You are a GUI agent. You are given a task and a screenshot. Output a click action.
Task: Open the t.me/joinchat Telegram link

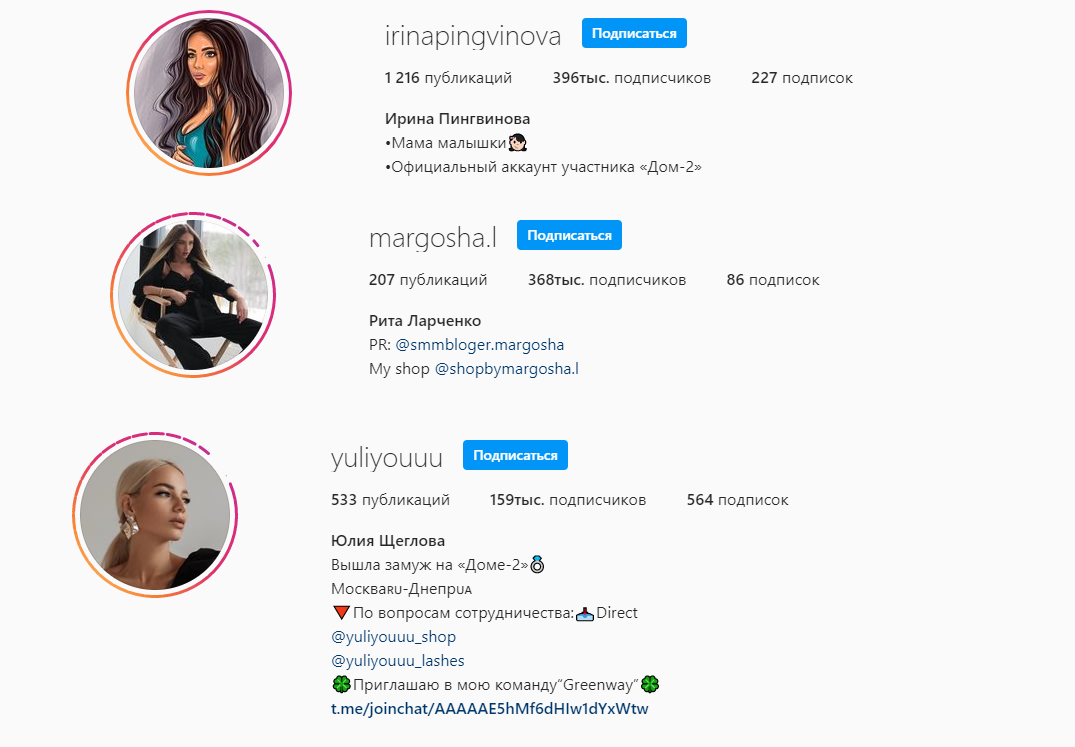(x=490, y=709)
